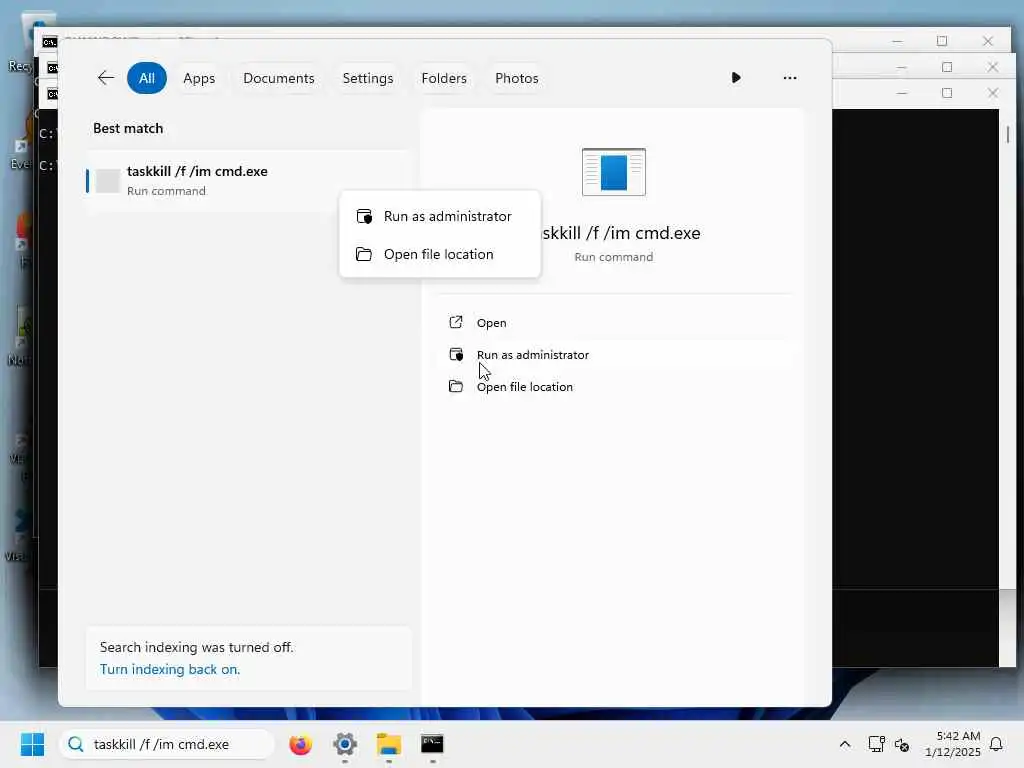The height and width of the screenshot is (768, 1024).
Task: Choose Open file location in the context menu
Action: tap(440, 254)
